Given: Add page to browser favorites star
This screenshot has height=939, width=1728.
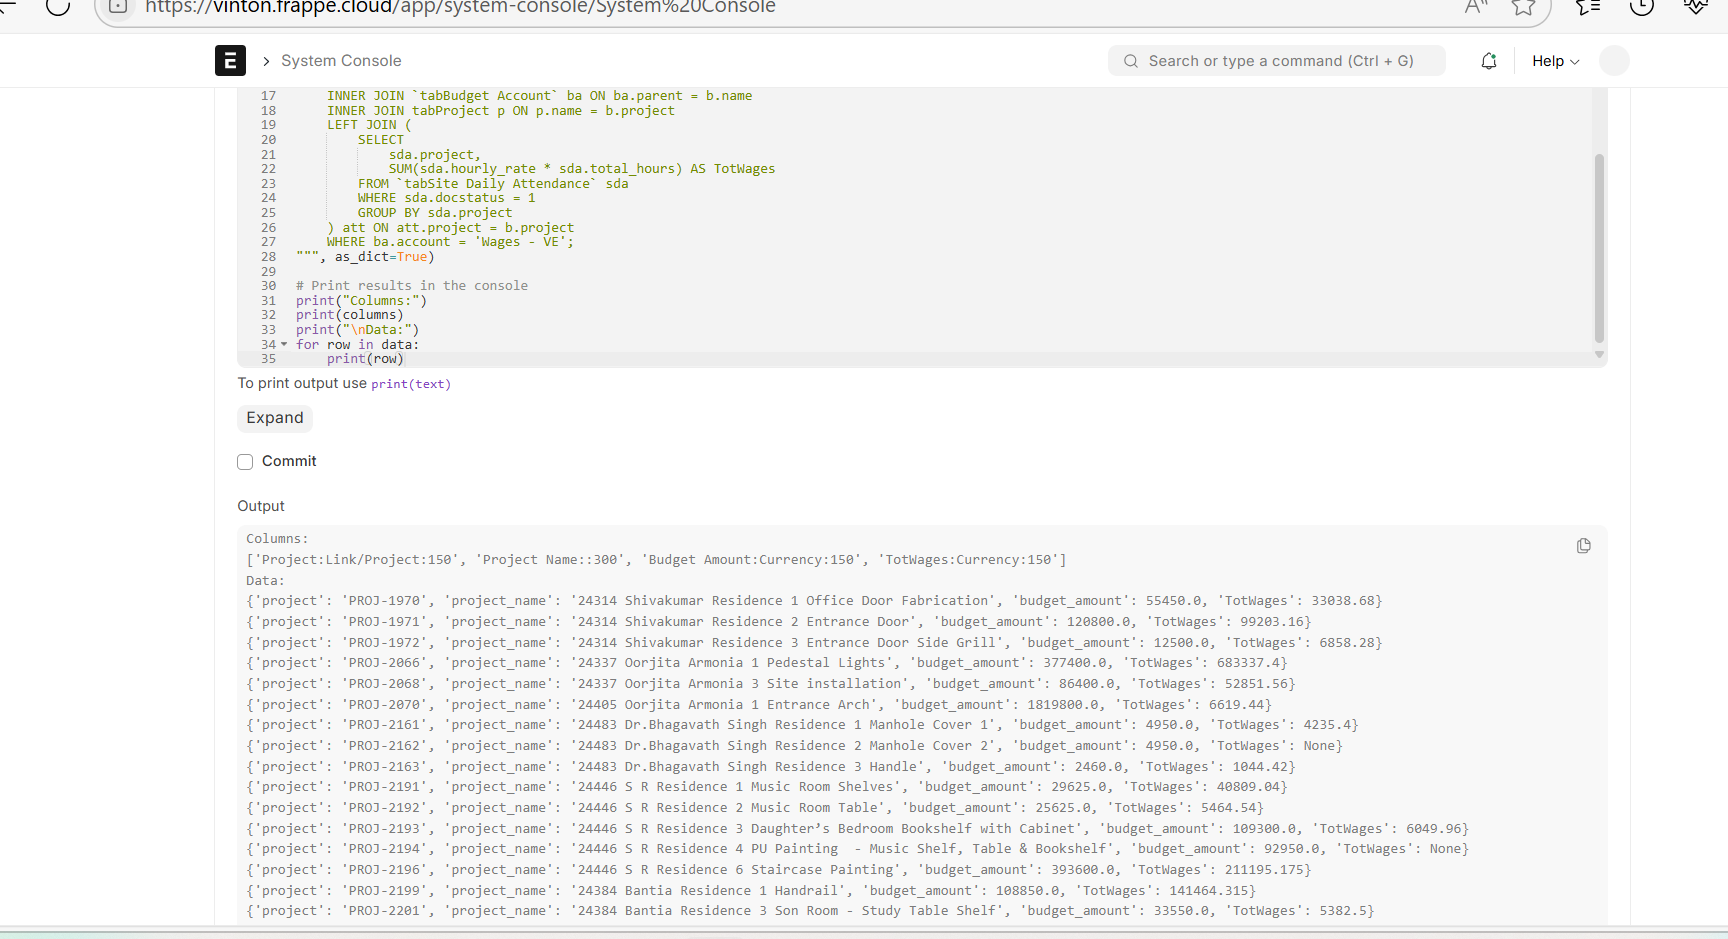Looking at the screenshot, I should (x=1523, y=8).
